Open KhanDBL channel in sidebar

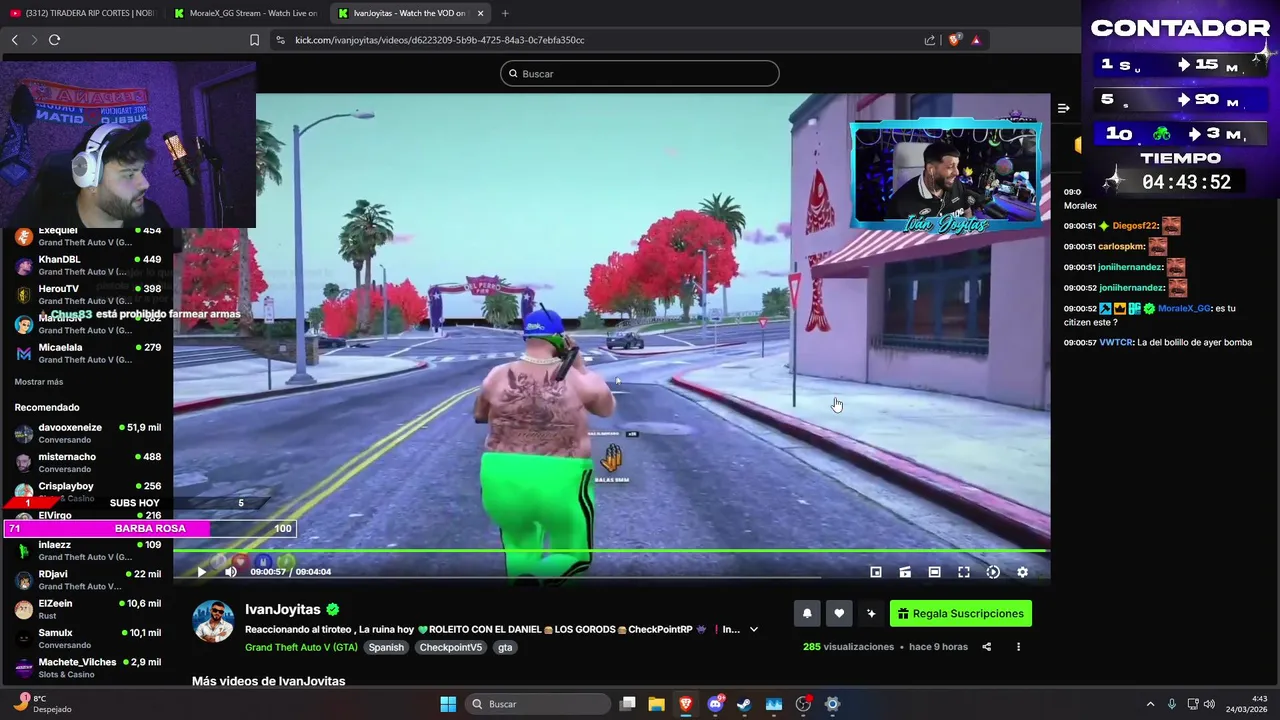click(88, 265)
